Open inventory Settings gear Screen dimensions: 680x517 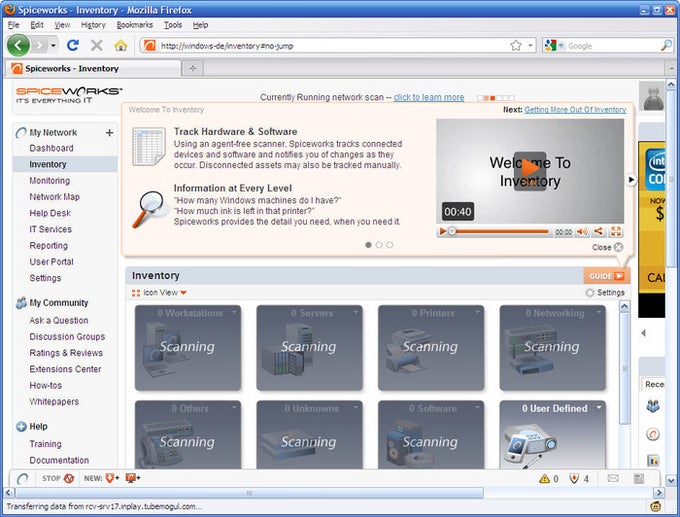(605, 293)
